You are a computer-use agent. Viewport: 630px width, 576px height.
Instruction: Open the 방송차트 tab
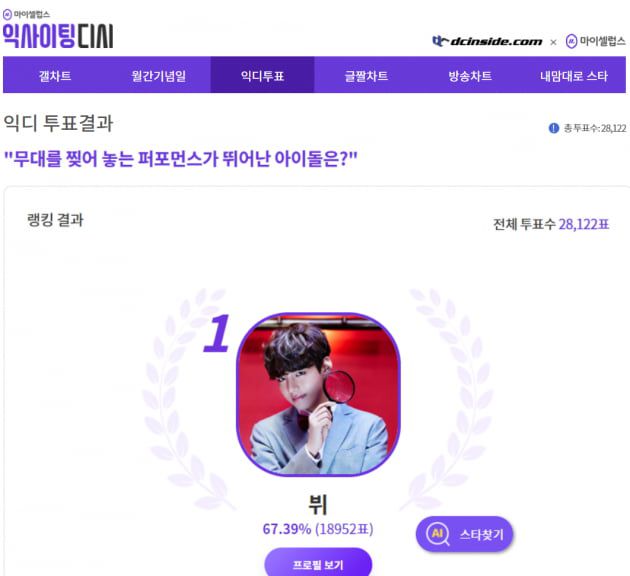470,76
